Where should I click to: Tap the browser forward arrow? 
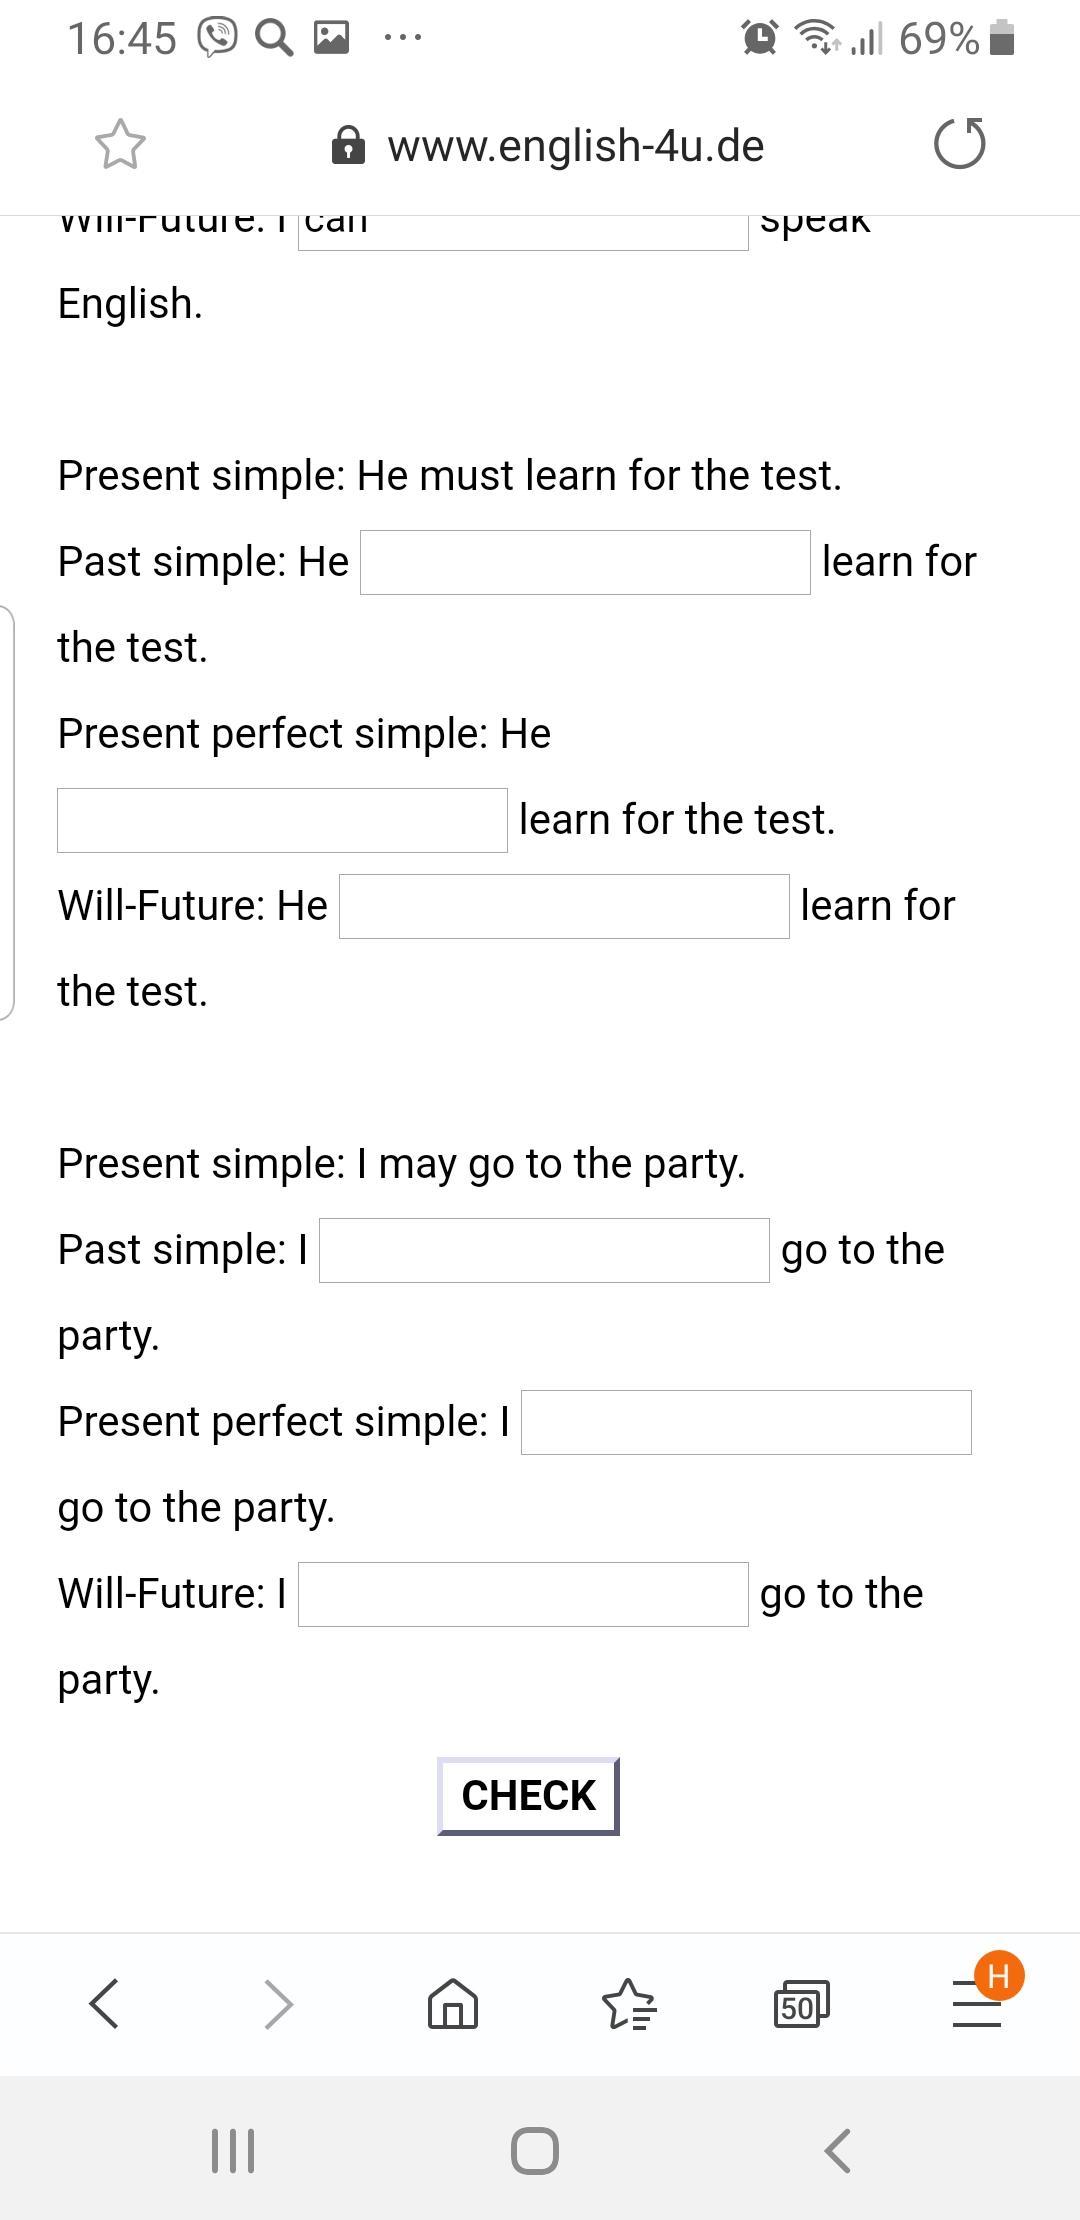coord(278,2003)
